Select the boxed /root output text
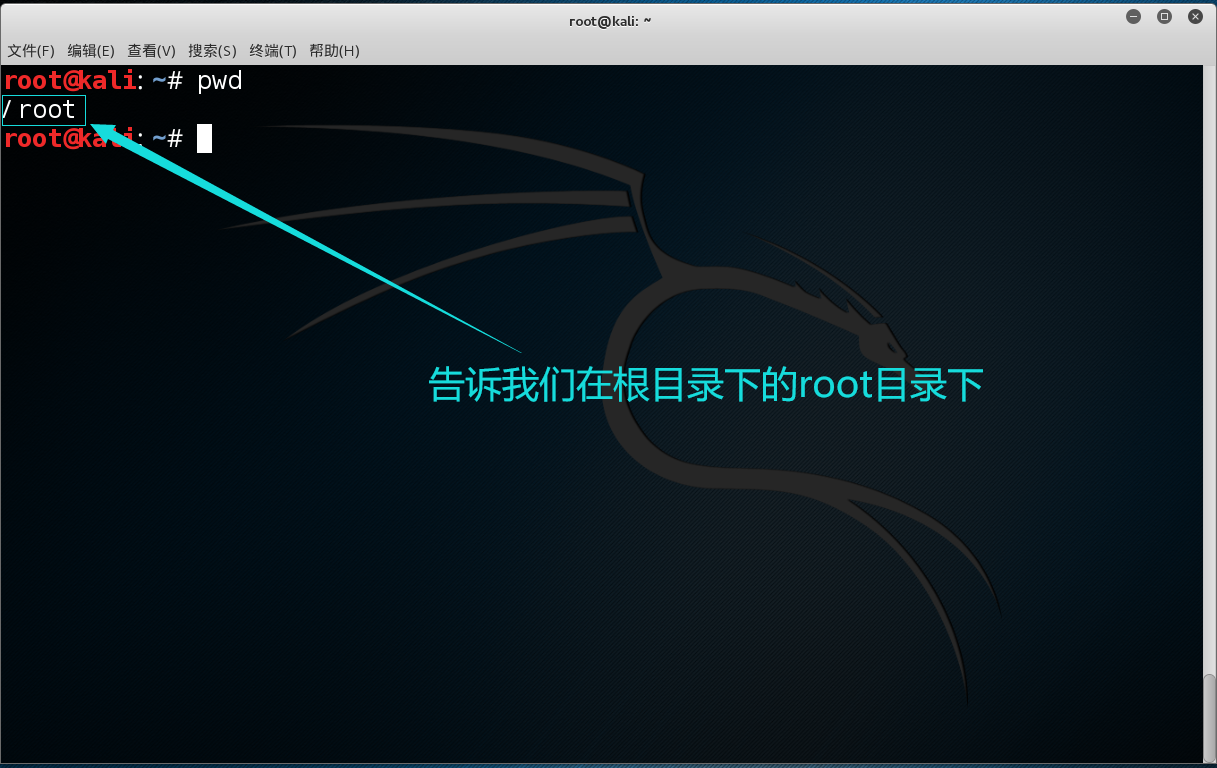 pyautogui.click(x=42, y=110)
